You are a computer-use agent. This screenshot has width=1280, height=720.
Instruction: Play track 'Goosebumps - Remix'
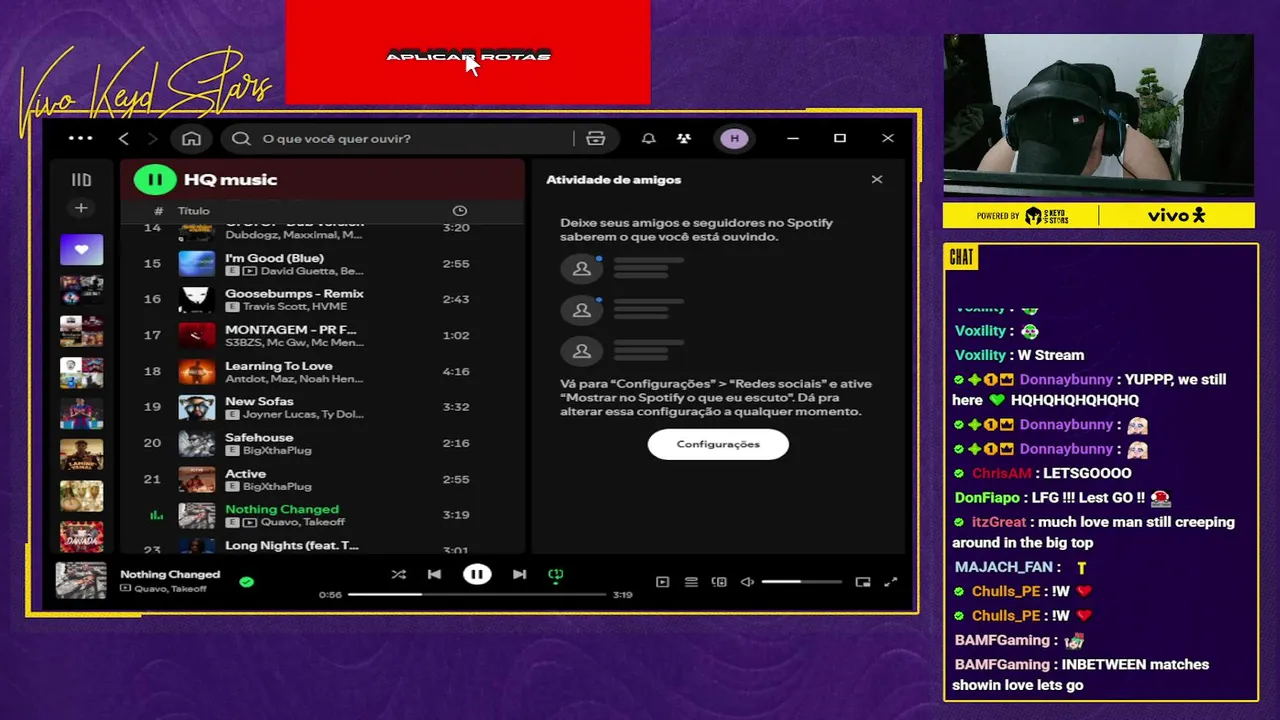tap(294, 294)
